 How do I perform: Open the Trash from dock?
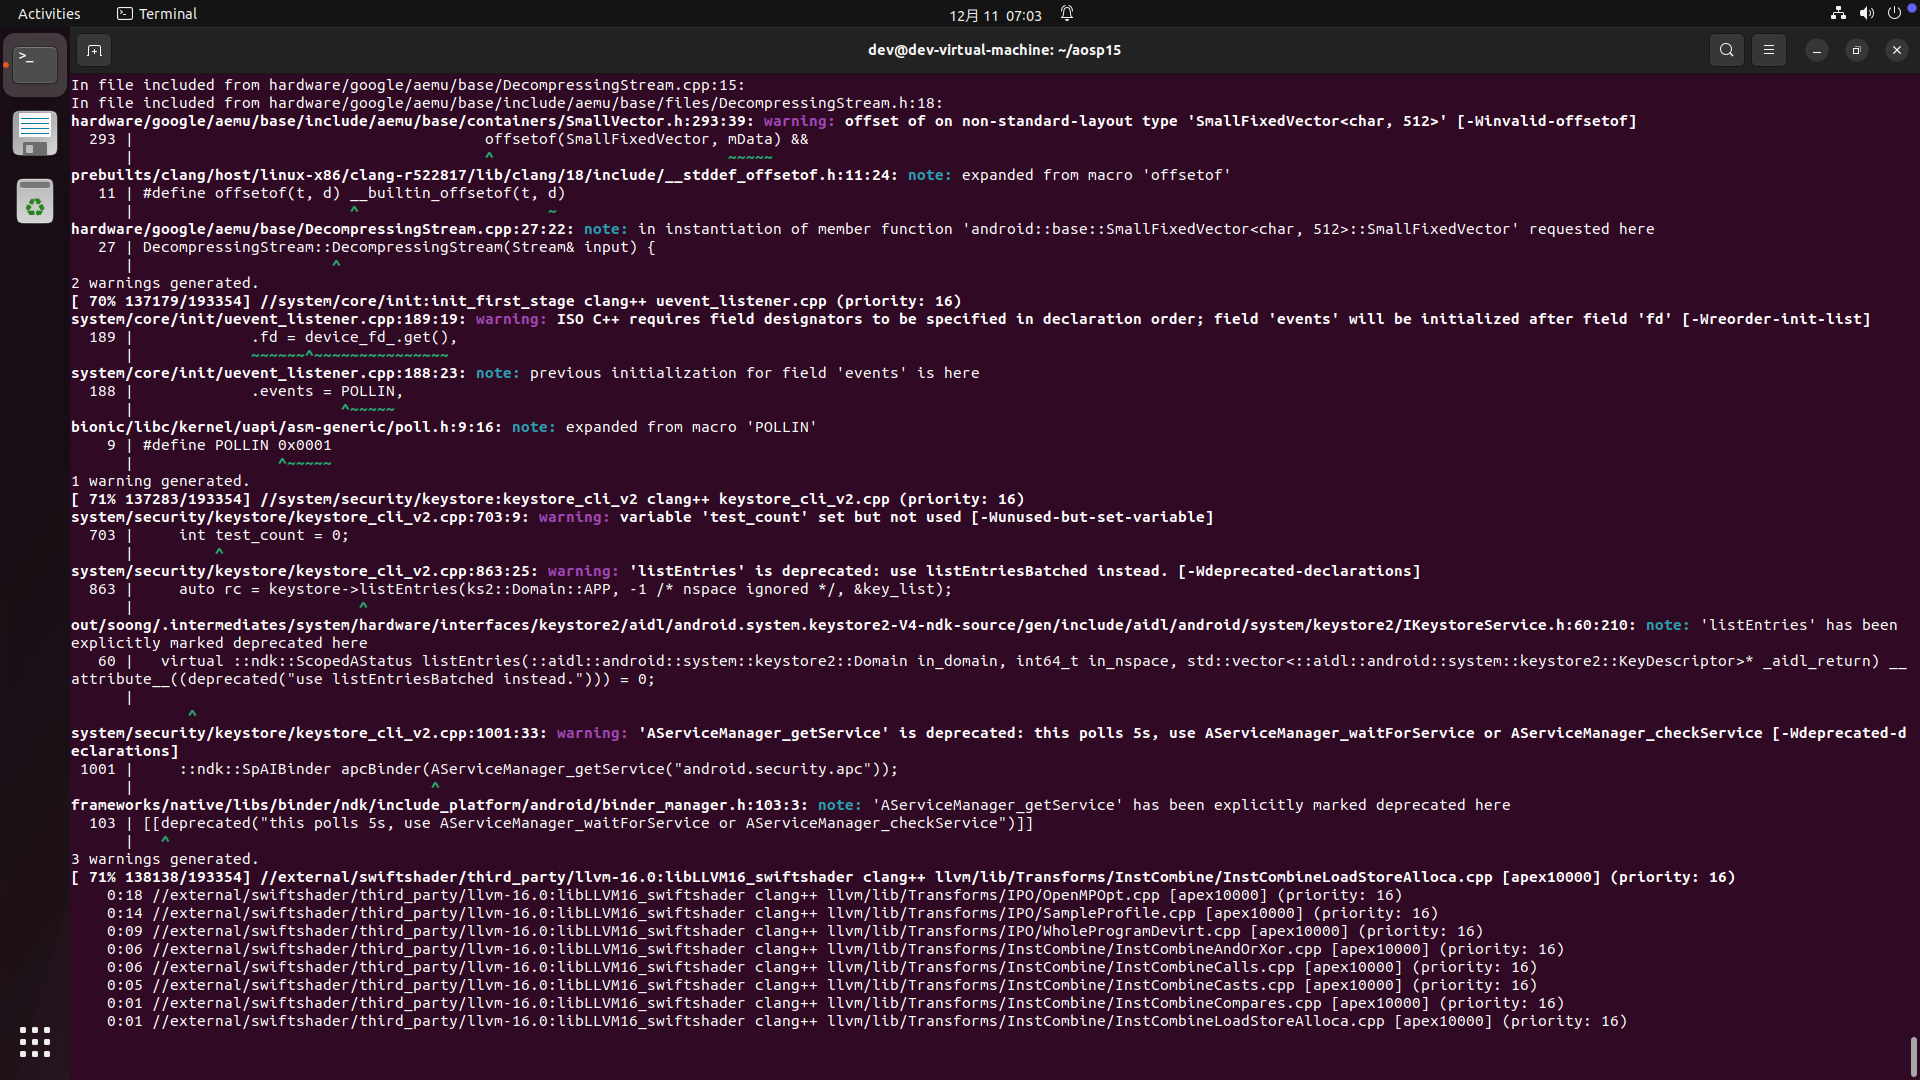tap(35, 201)
